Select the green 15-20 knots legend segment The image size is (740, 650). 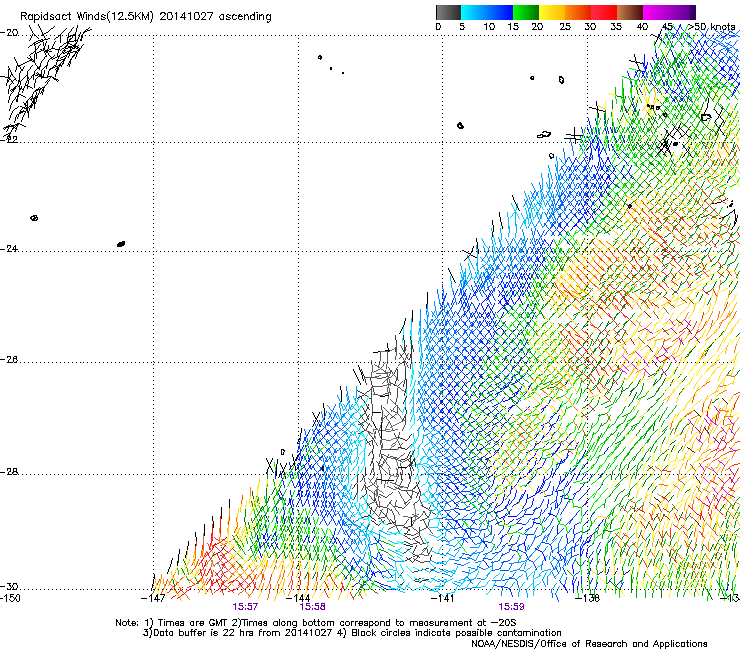point(526,12)
